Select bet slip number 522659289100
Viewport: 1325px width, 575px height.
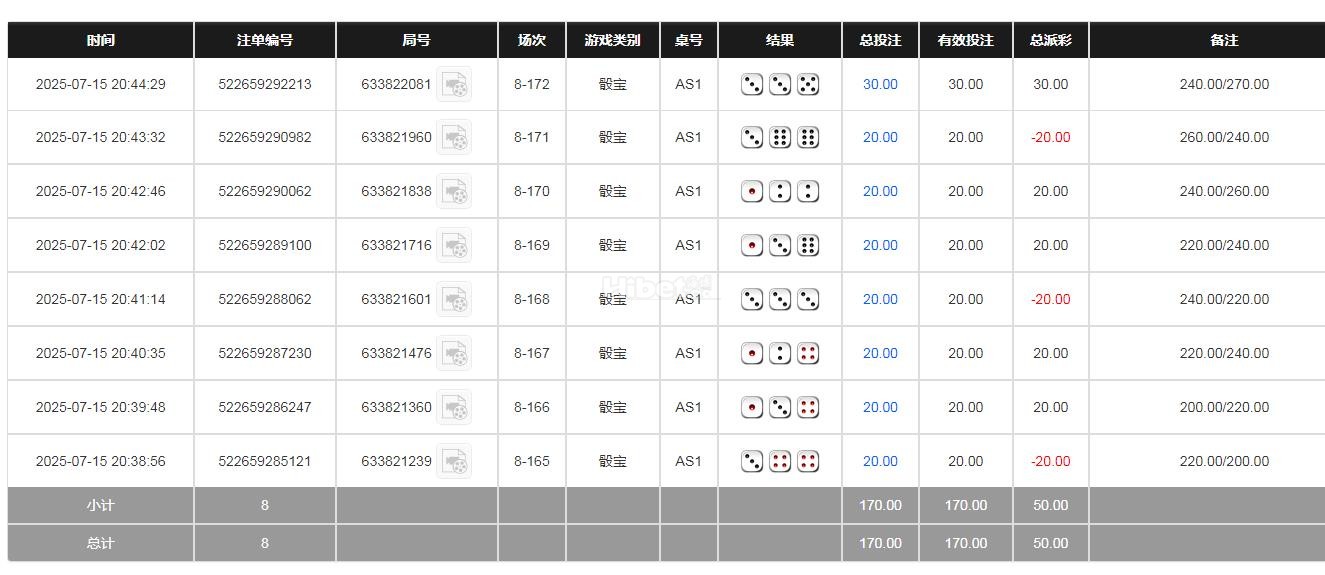[x=265, y=246]
